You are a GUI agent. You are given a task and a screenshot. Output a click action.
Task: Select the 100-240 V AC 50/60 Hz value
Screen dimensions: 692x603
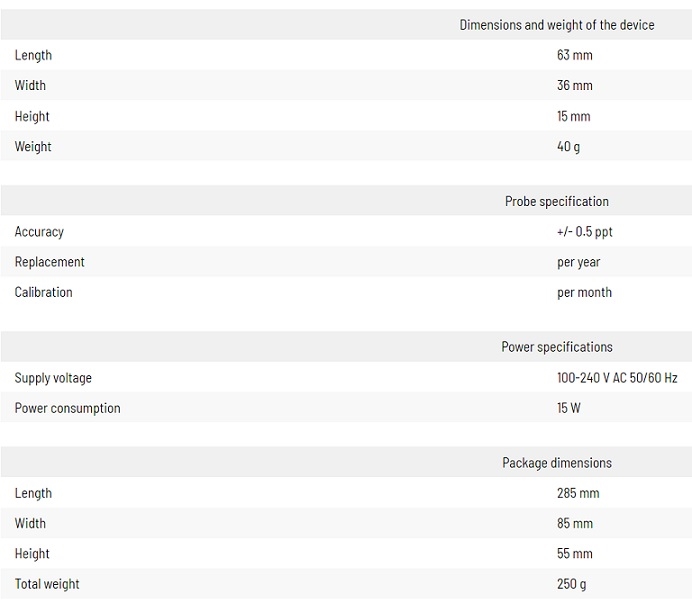click(617, 378)
